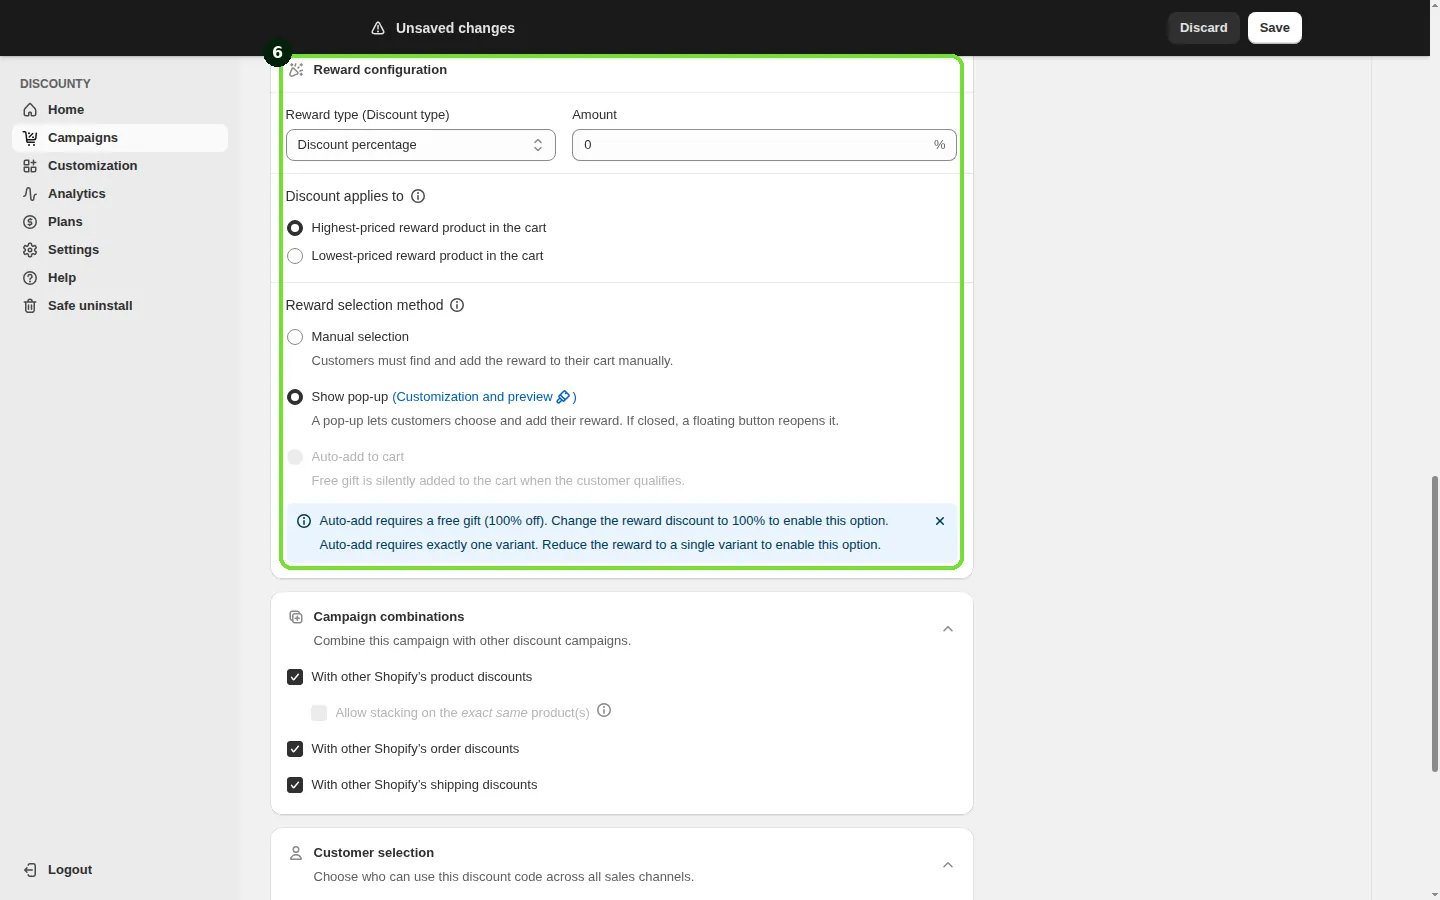Click the Customer selection person icon

[296, 853]
